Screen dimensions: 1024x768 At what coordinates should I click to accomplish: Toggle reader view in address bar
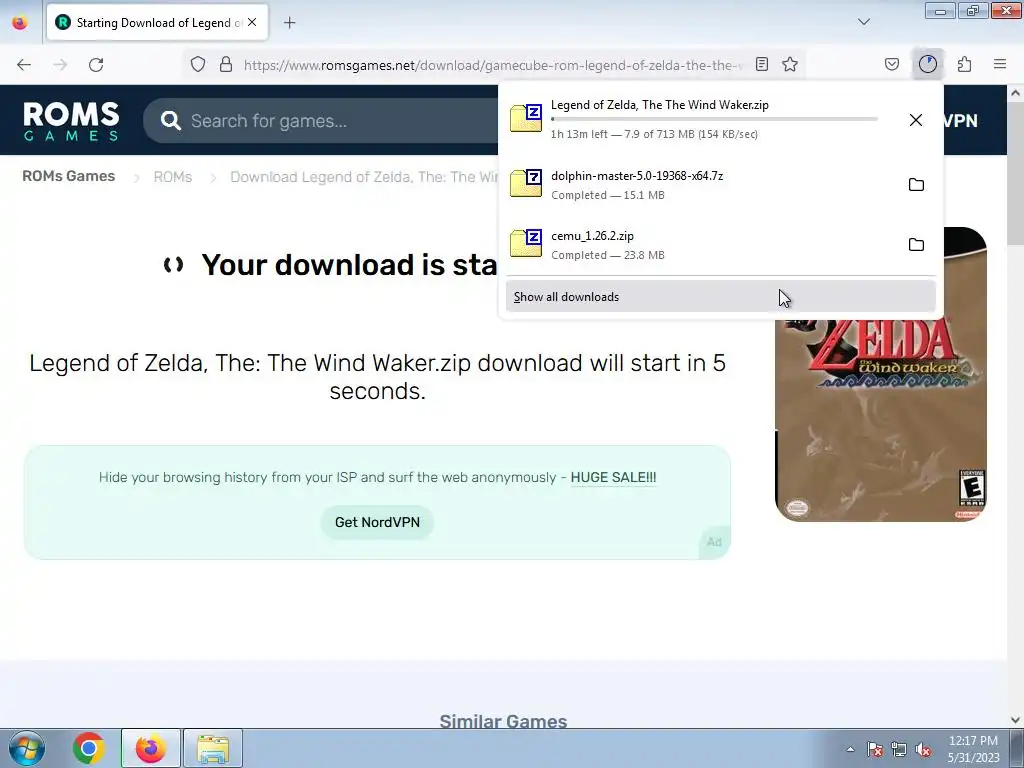(x=761, y=65)
